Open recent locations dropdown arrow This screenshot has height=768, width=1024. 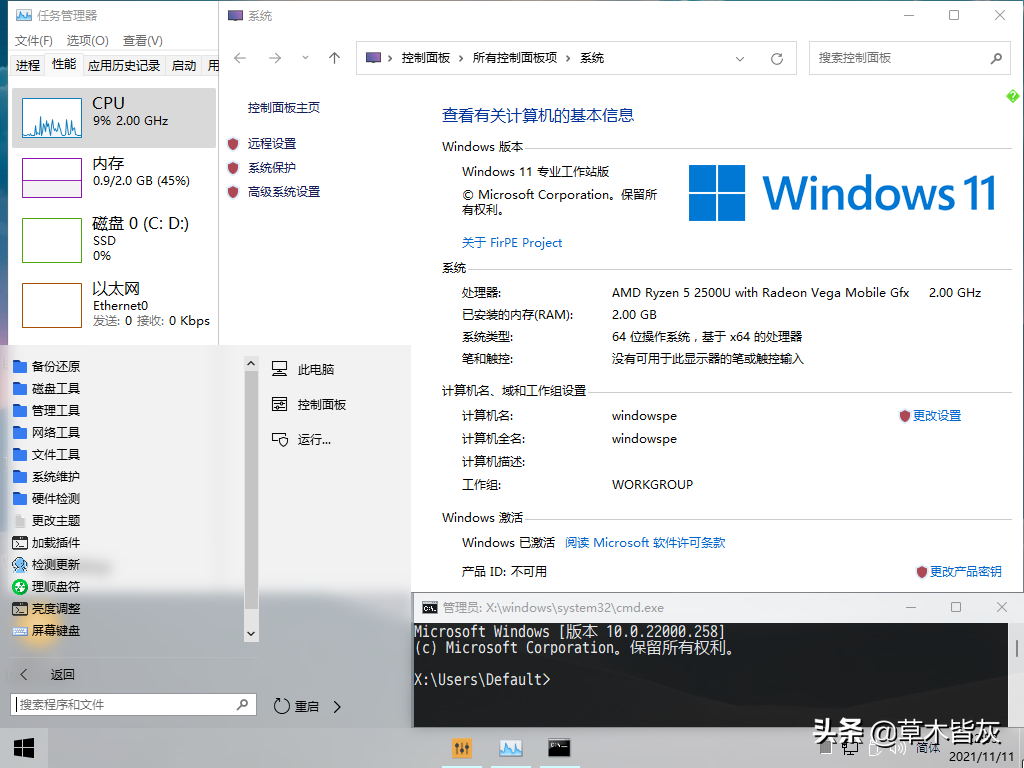pos(305,57)
